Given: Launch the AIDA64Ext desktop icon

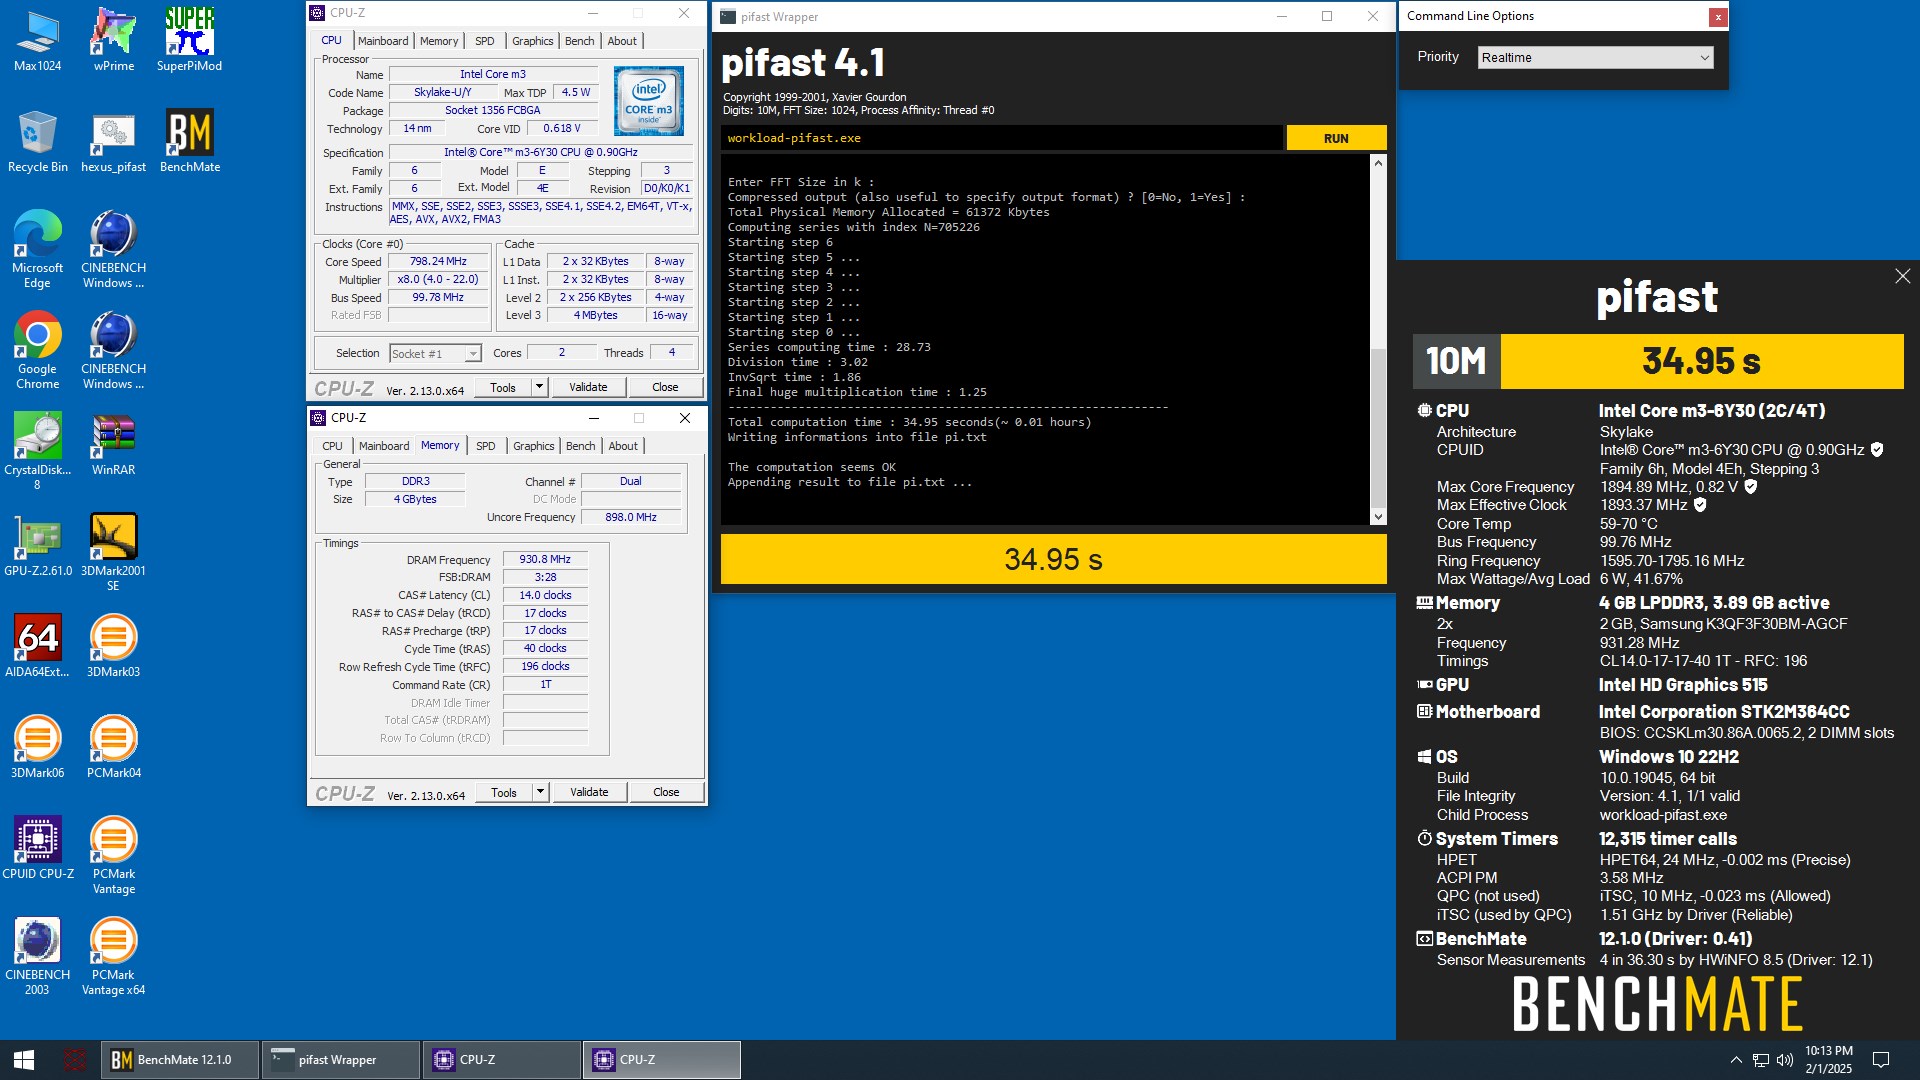Looking at the screenshot, I should (x=37, y=646).
